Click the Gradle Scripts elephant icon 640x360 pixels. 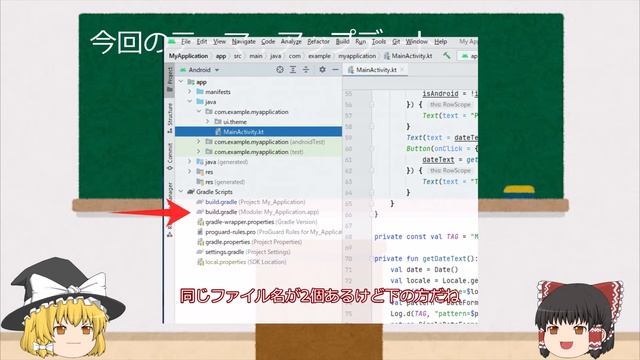191,192
